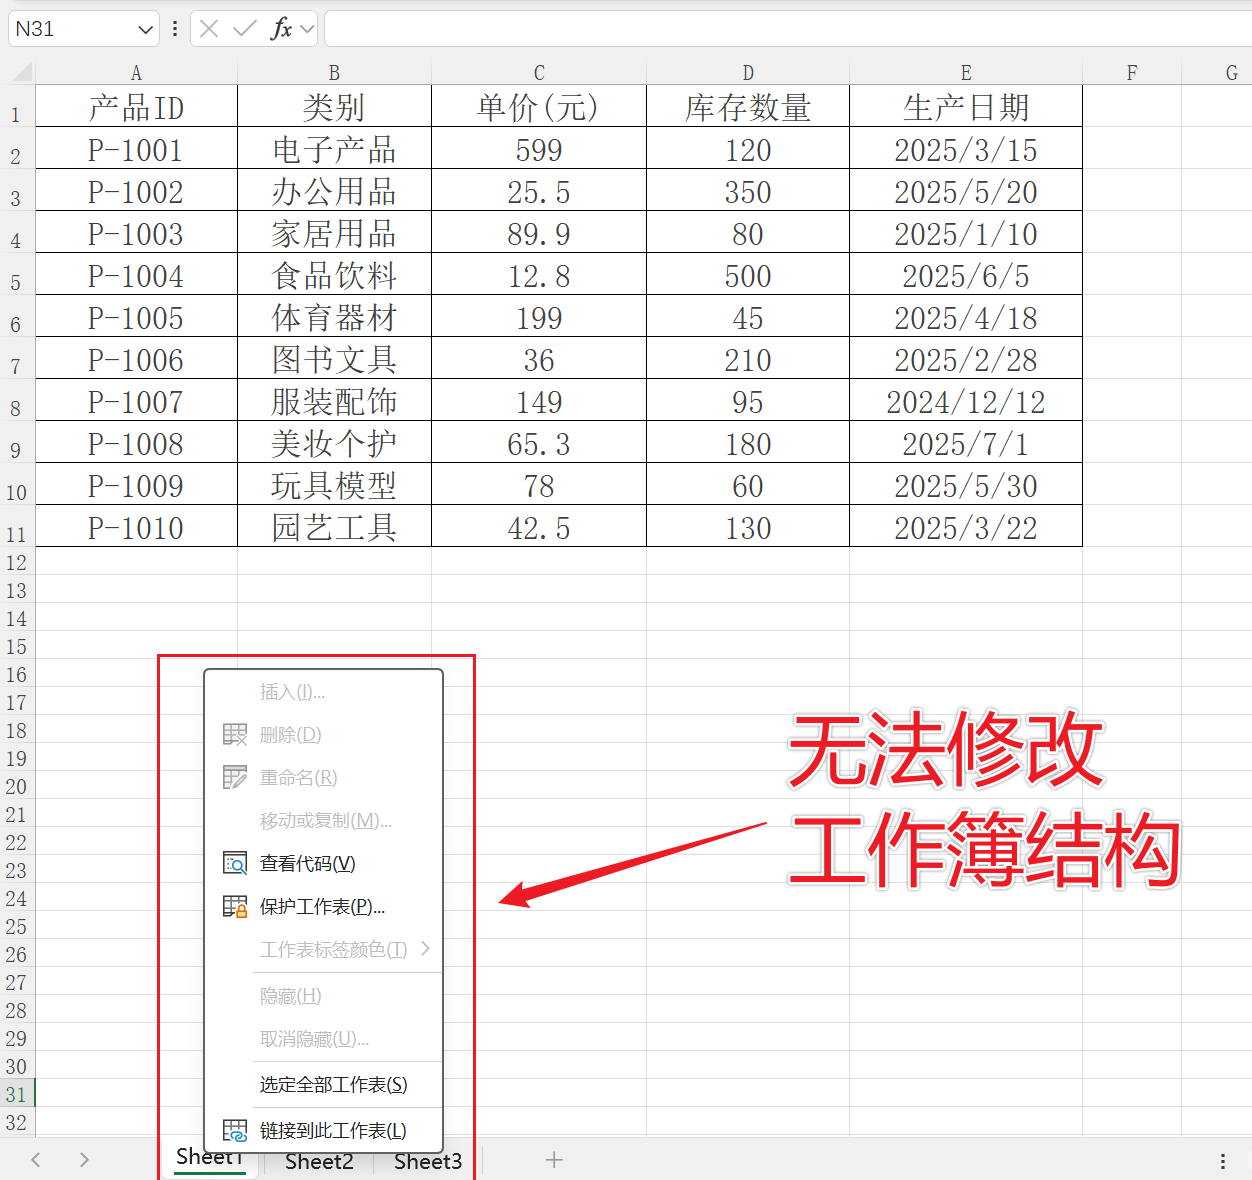
Task: Click the left sheet navigation arrow
Action: (x=35, y=1159)
